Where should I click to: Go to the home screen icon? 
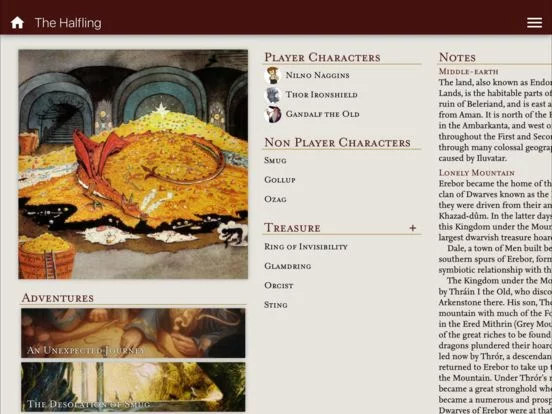(x=17, y=23)
